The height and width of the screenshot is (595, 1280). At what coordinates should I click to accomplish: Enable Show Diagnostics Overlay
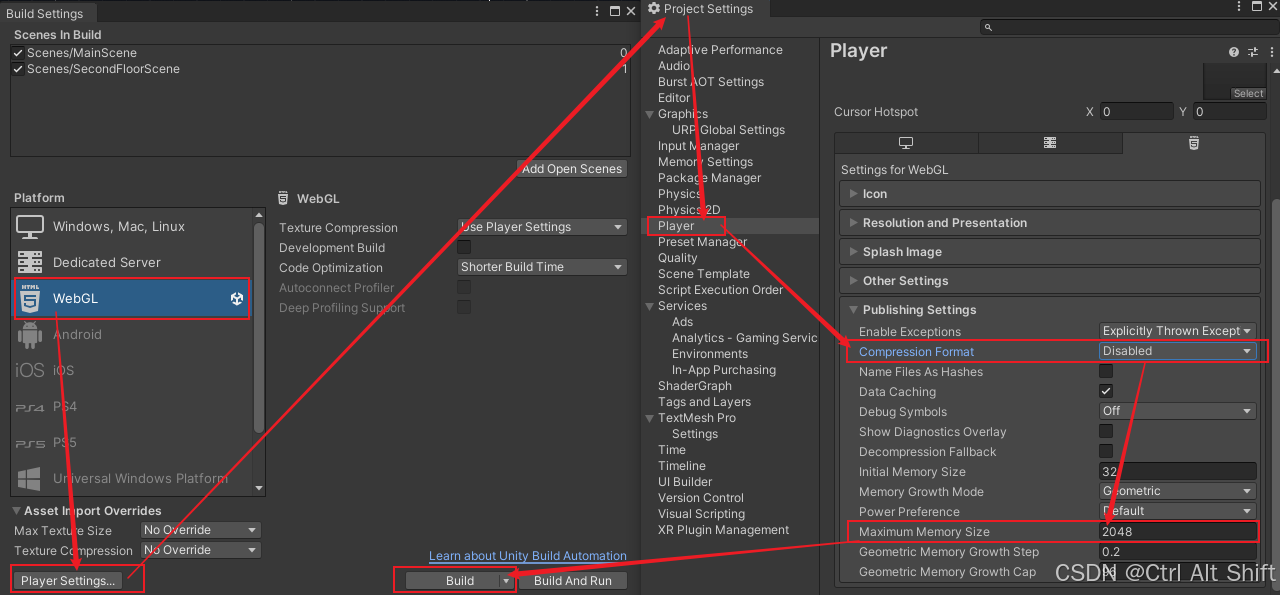1106,431
